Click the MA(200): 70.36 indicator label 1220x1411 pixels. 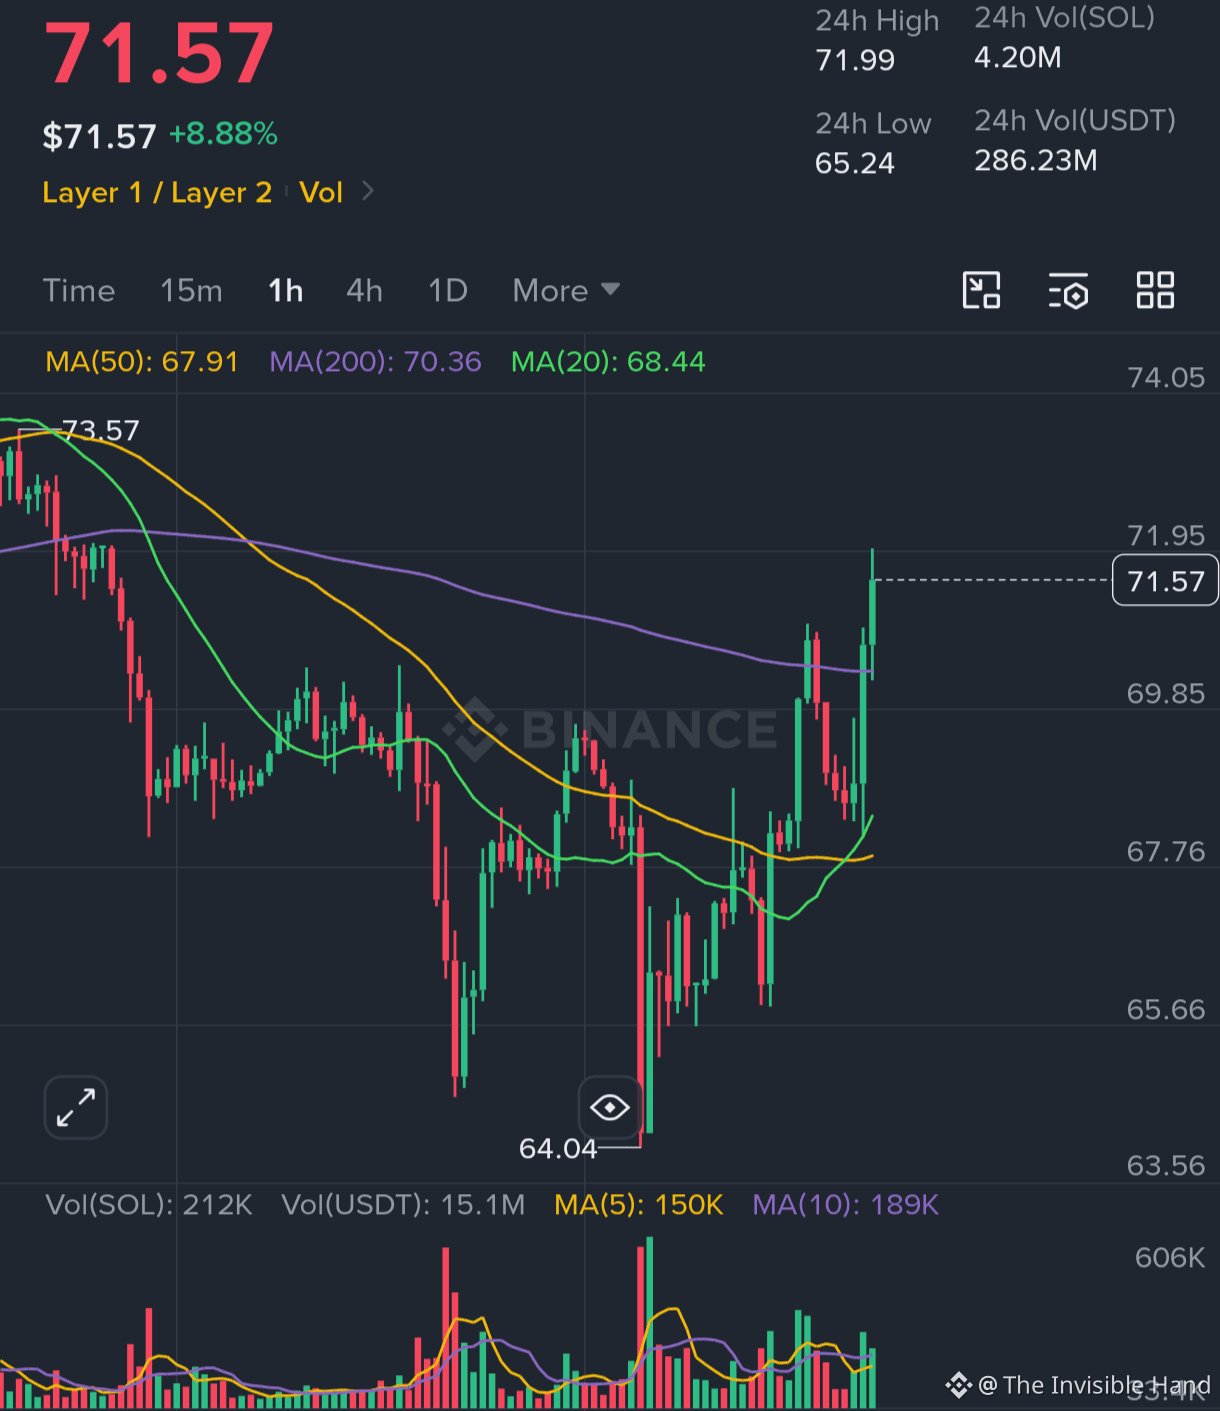point(375,361)
